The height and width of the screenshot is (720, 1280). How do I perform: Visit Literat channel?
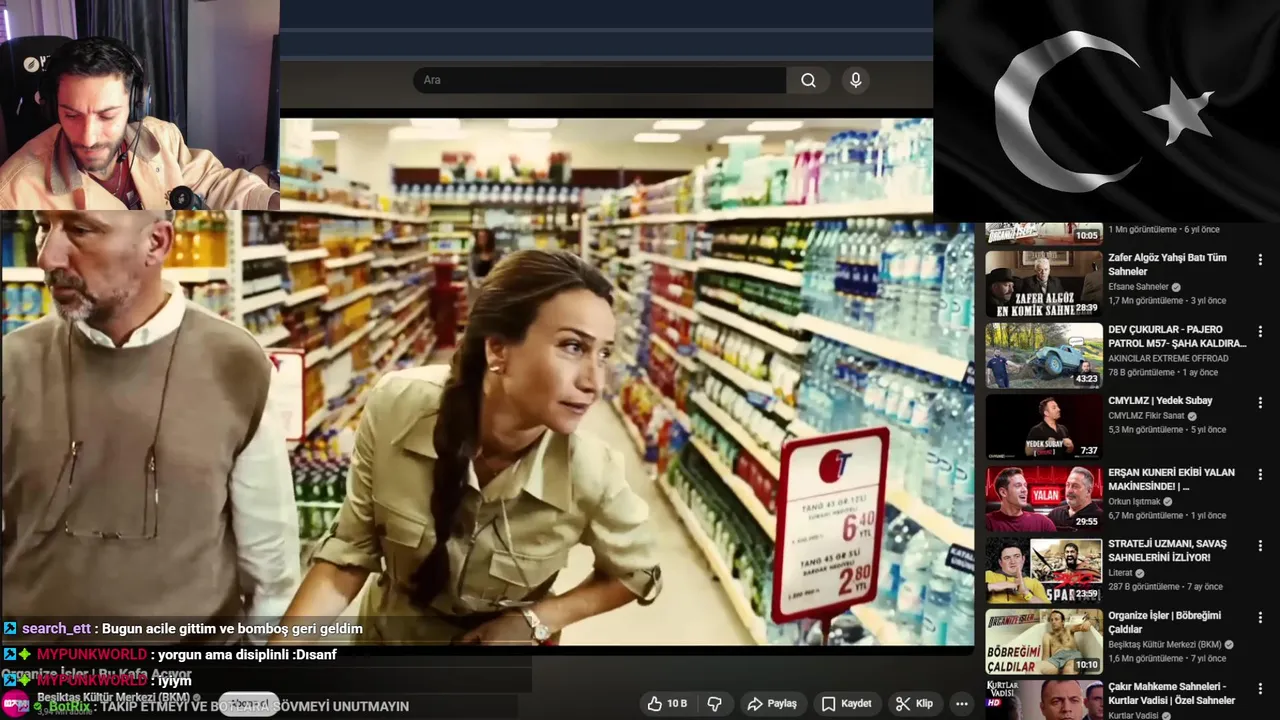tap(1120, 573)
